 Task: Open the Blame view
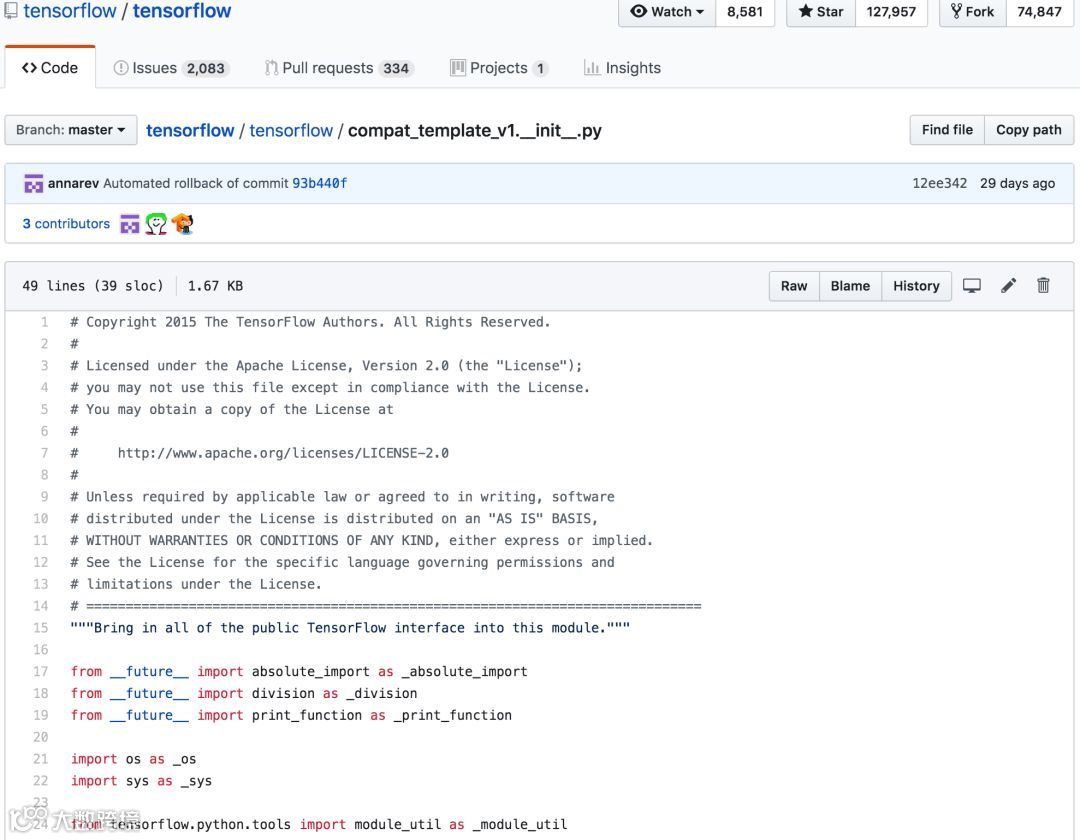(x=850, y=286)
